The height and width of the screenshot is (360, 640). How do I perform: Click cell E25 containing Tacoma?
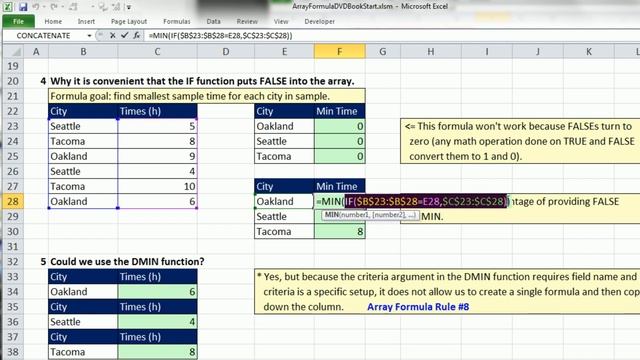point(284,156)
